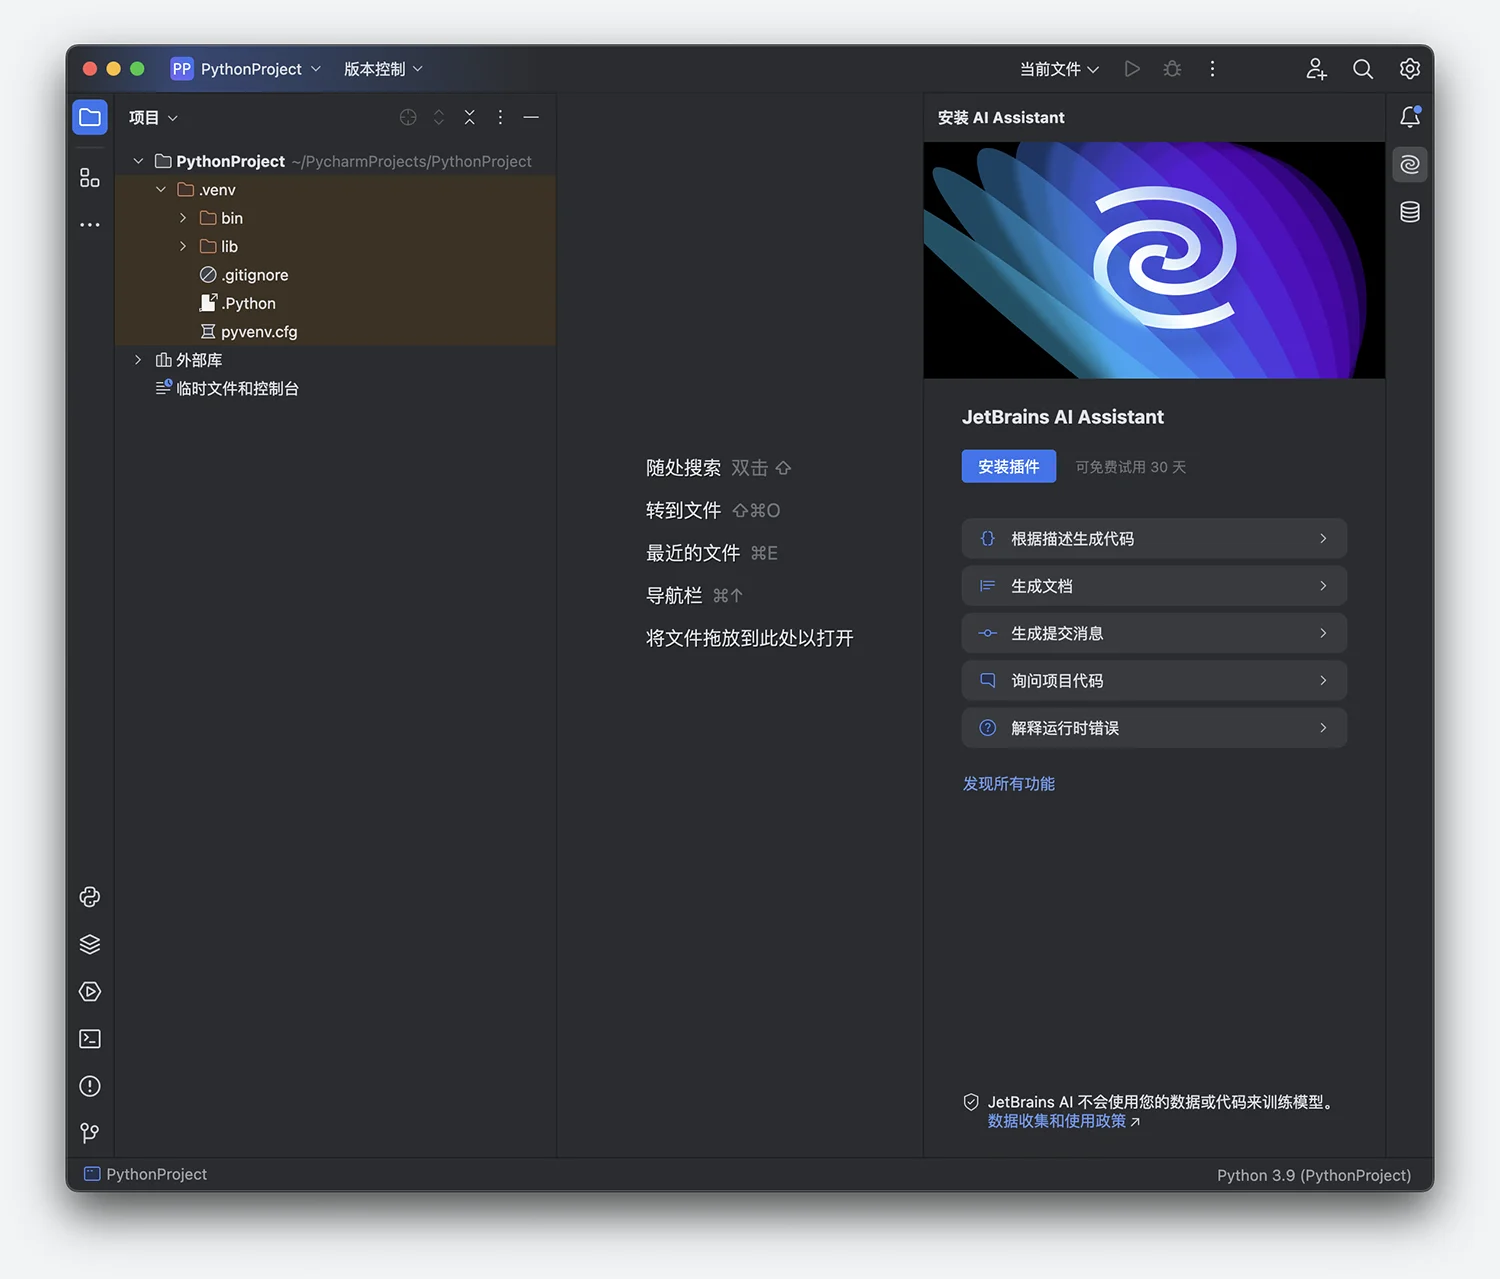The width and height of the screenshot is (1500, 1279).
Task: Open the PythonProject name dropdown
Action: point(260,69)
